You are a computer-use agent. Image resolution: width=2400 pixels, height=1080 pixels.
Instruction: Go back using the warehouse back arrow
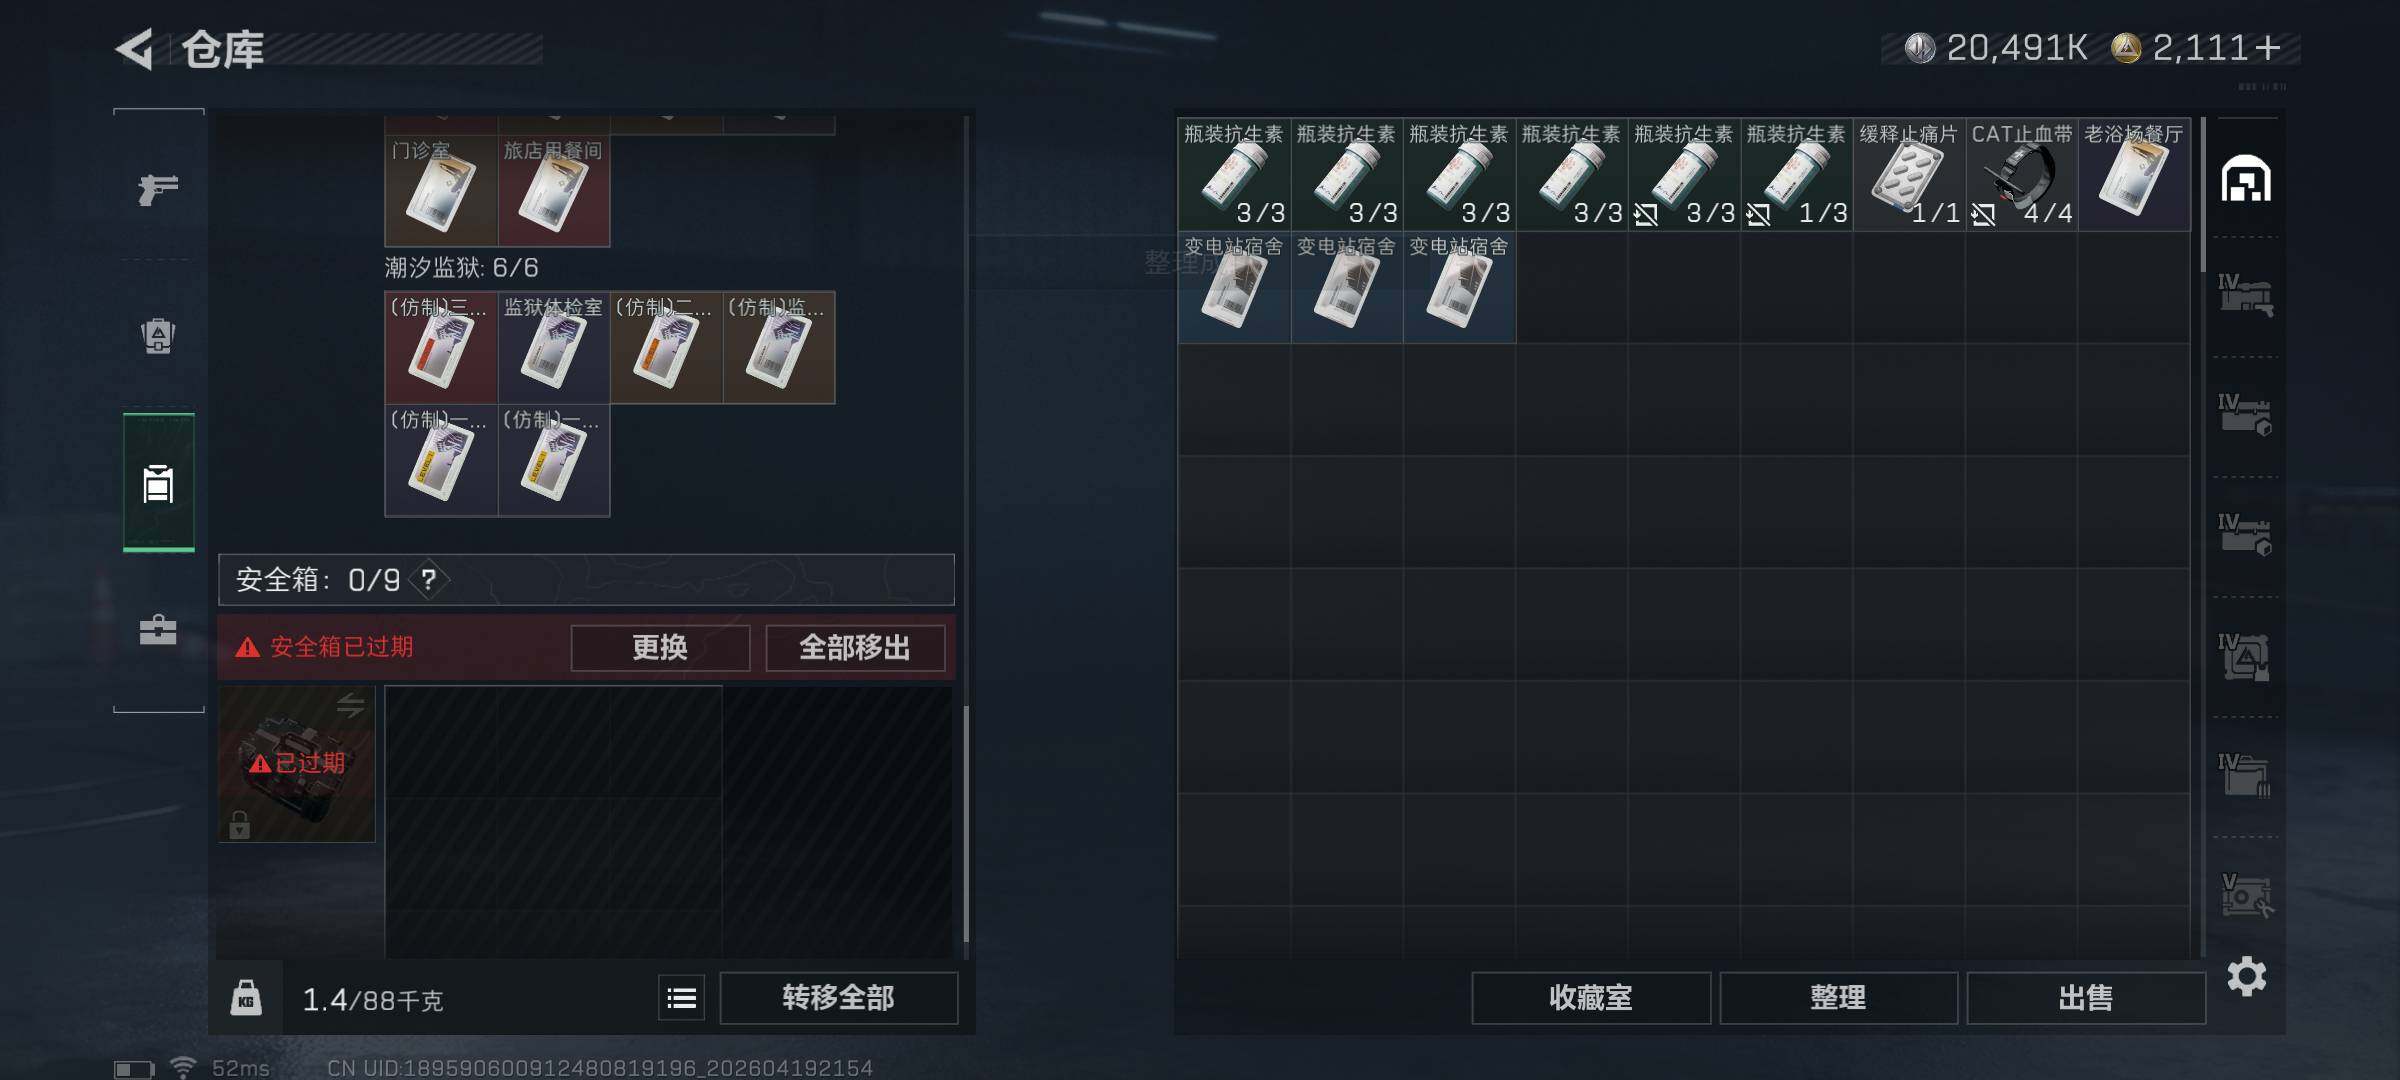click(x=134, y=49)
